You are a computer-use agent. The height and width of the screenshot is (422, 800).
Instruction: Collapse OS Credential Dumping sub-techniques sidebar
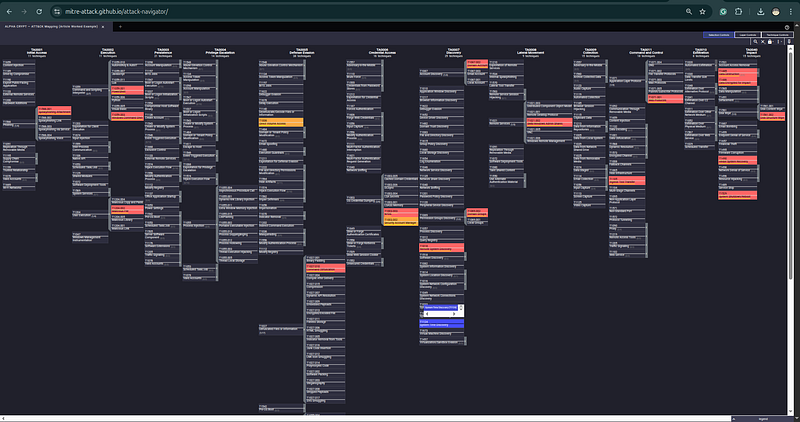click(x=383, y=200)
